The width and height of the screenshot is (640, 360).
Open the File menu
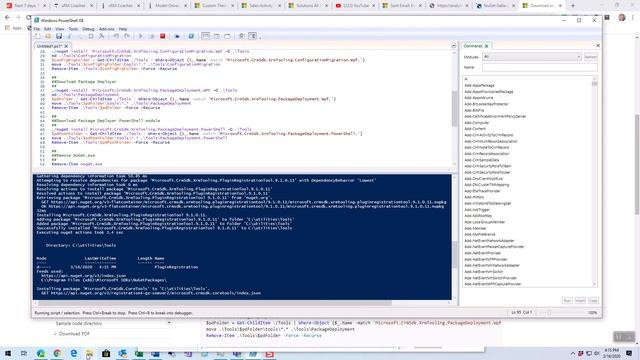[37, 29]
